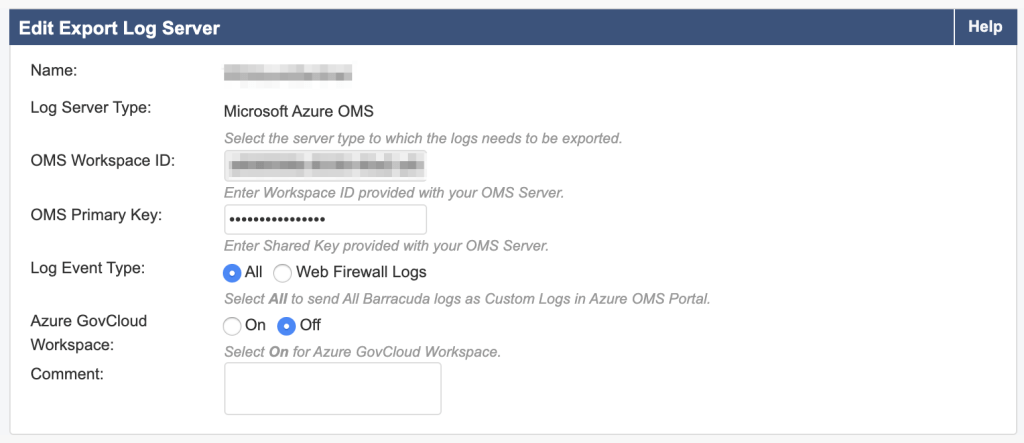Click the Log Event Type: label
The width and height of the screenshot is (1024, 443).
tap(88, 268)
